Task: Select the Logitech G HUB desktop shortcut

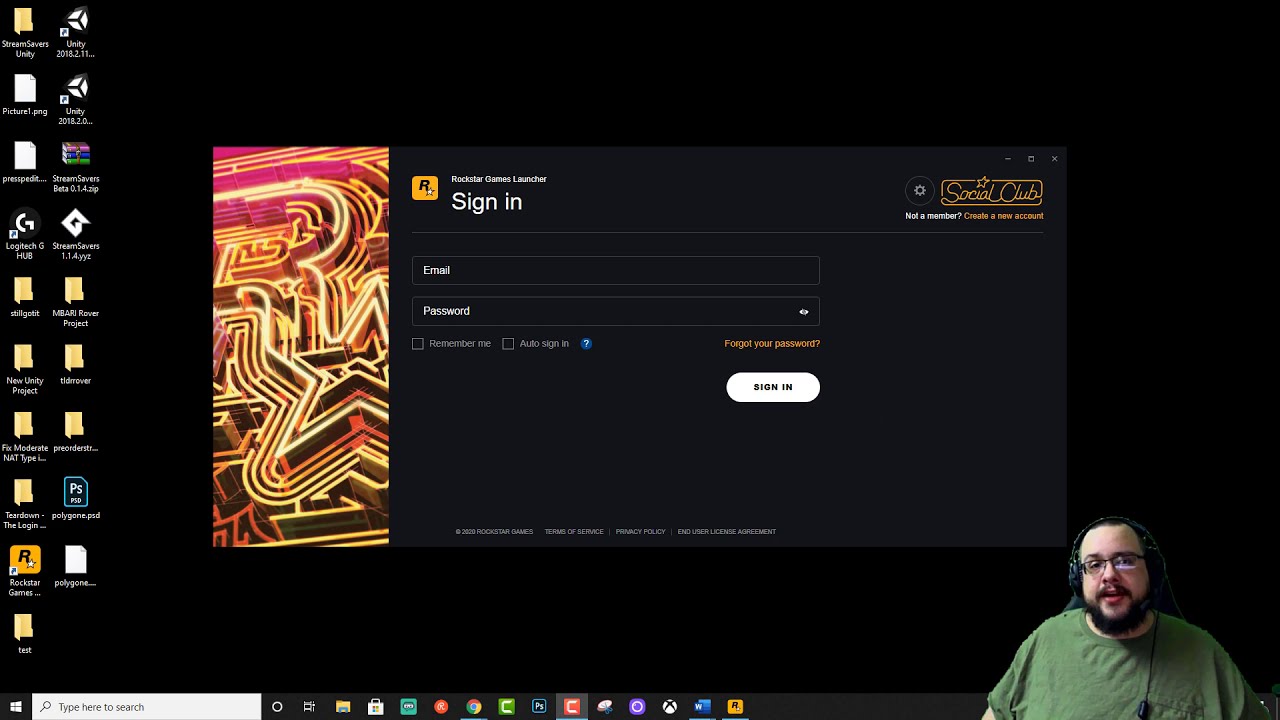Action: 25,235
